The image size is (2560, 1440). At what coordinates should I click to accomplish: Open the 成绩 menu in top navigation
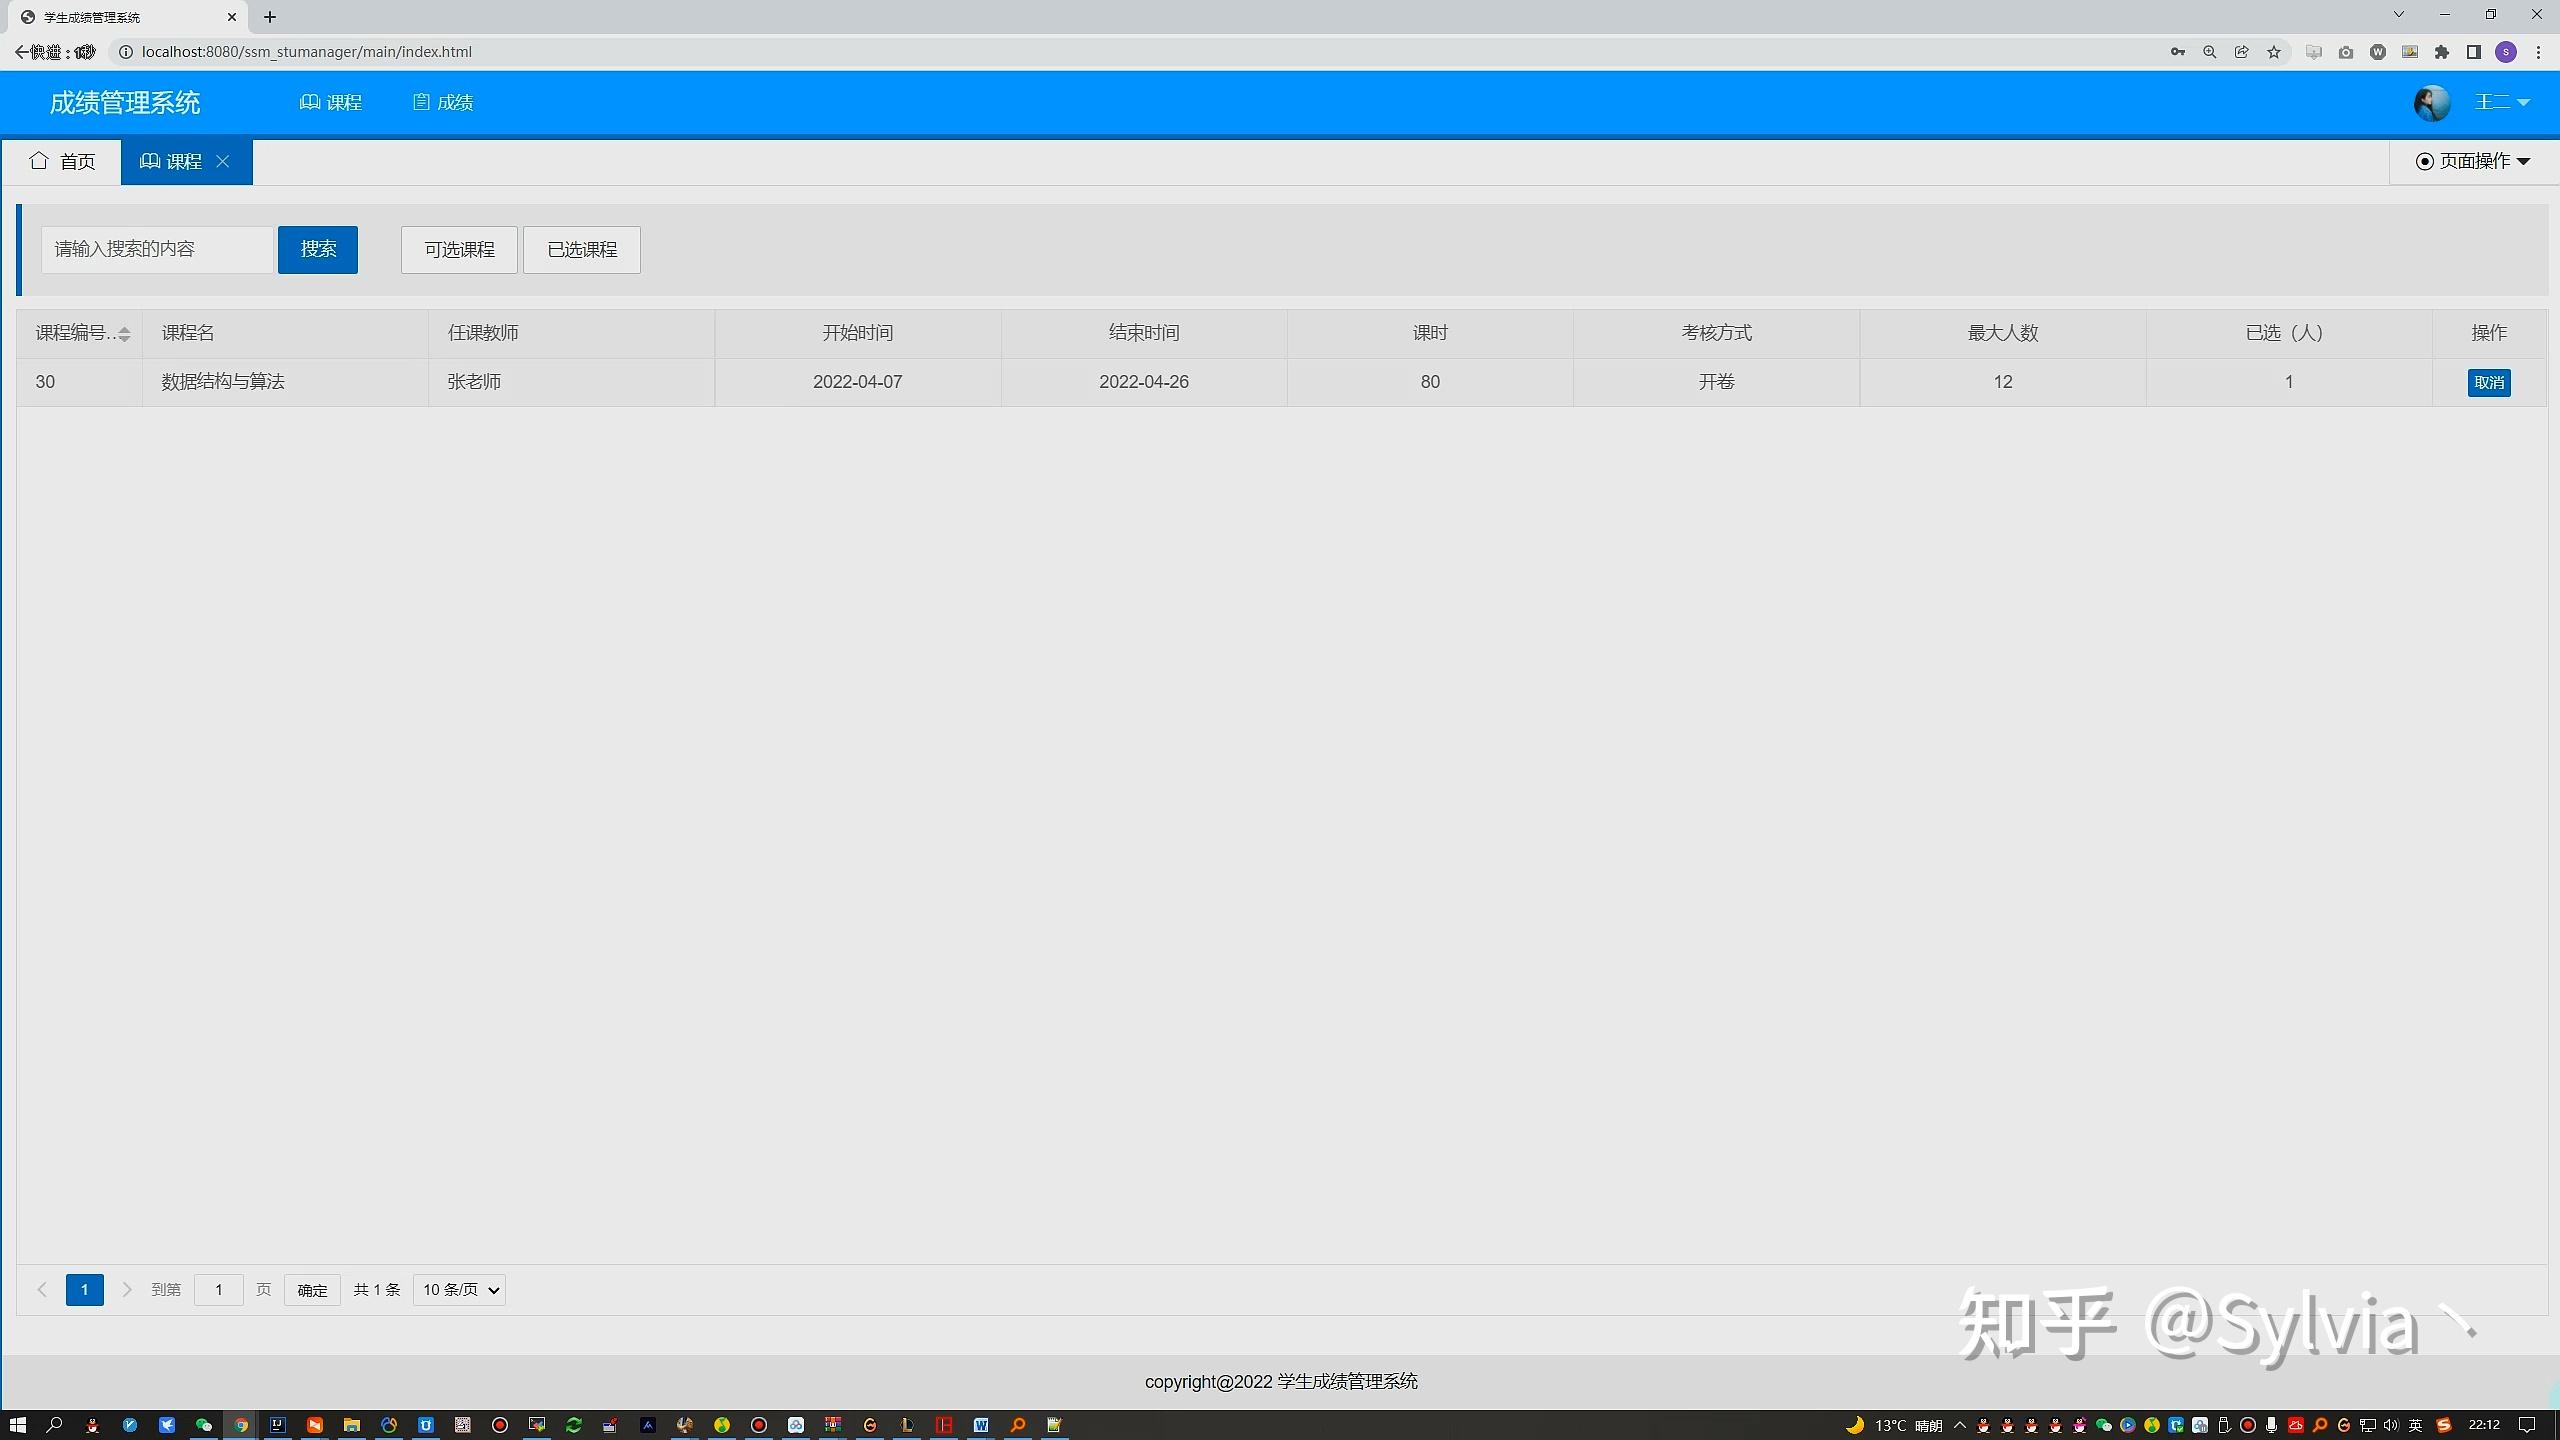pos(443,102)
